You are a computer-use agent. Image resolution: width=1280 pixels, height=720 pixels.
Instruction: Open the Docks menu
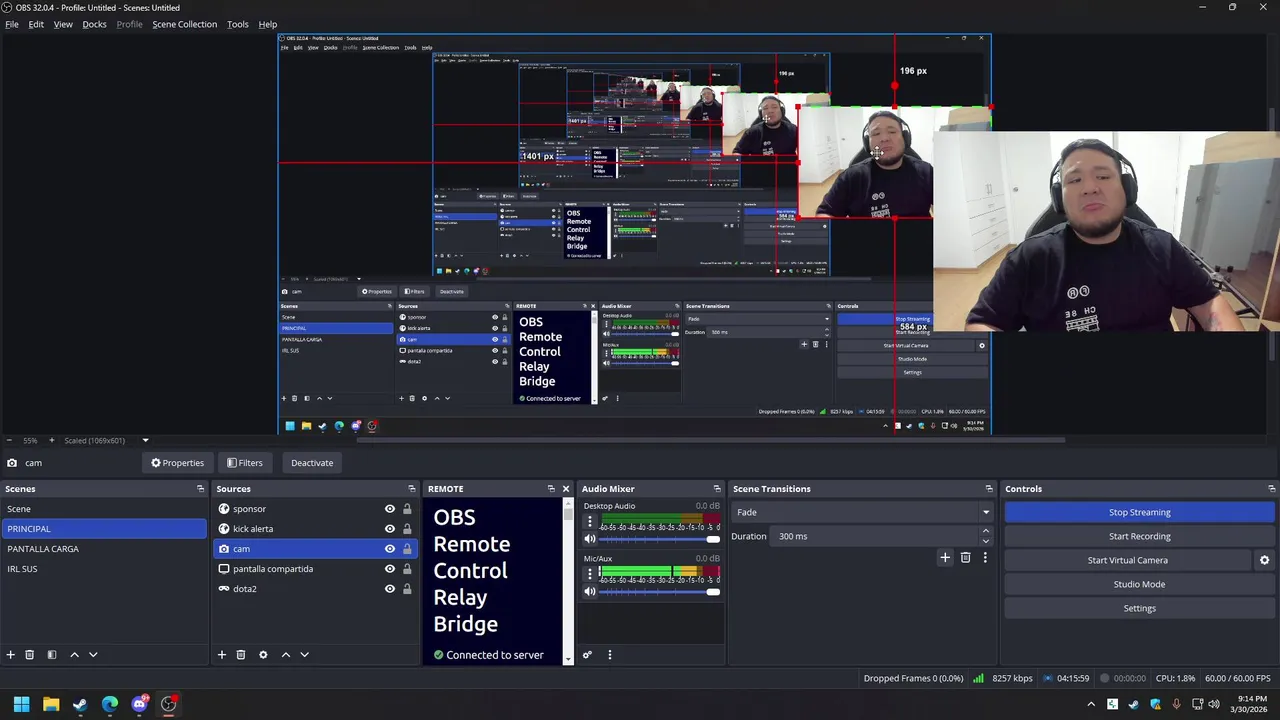pyautogui.click(x=94, y=24)
